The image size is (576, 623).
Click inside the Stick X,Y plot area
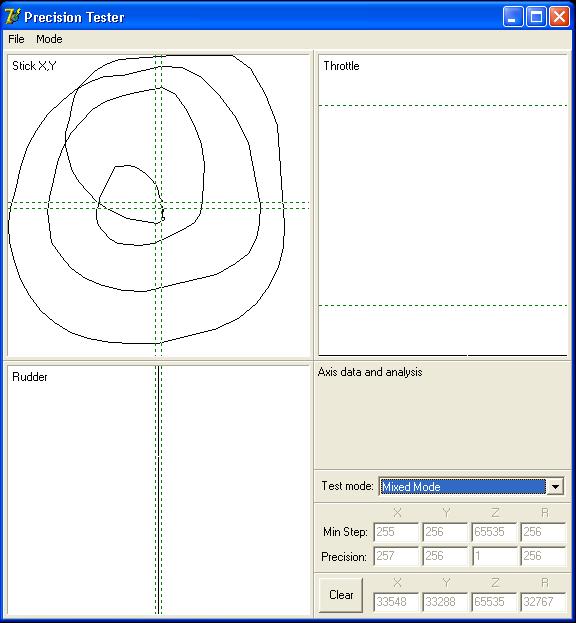pyautogui.click(x=158, y=205)
